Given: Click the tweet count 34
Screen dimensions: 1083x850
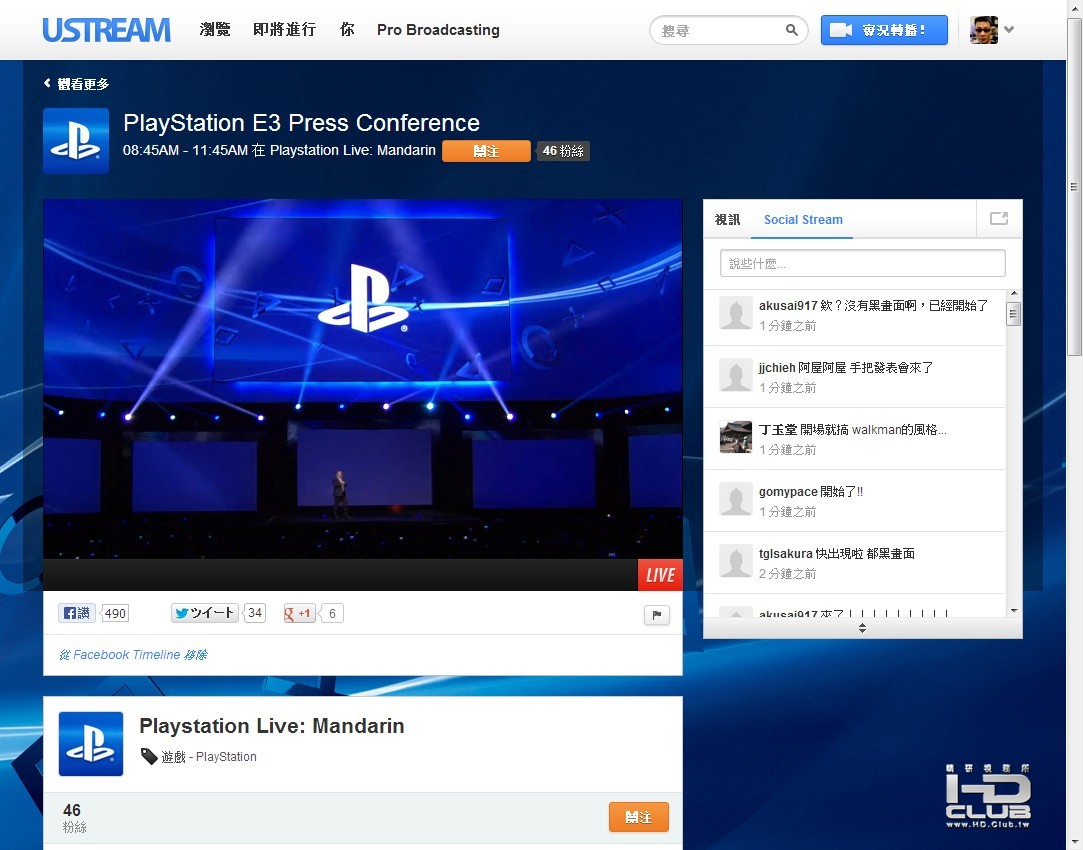Looking at the screenshot, I should [x=255, y=613].
